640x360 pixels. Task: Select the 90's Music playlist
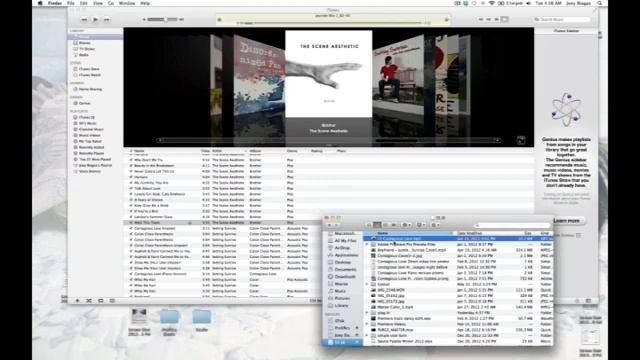tap(87, 123)
